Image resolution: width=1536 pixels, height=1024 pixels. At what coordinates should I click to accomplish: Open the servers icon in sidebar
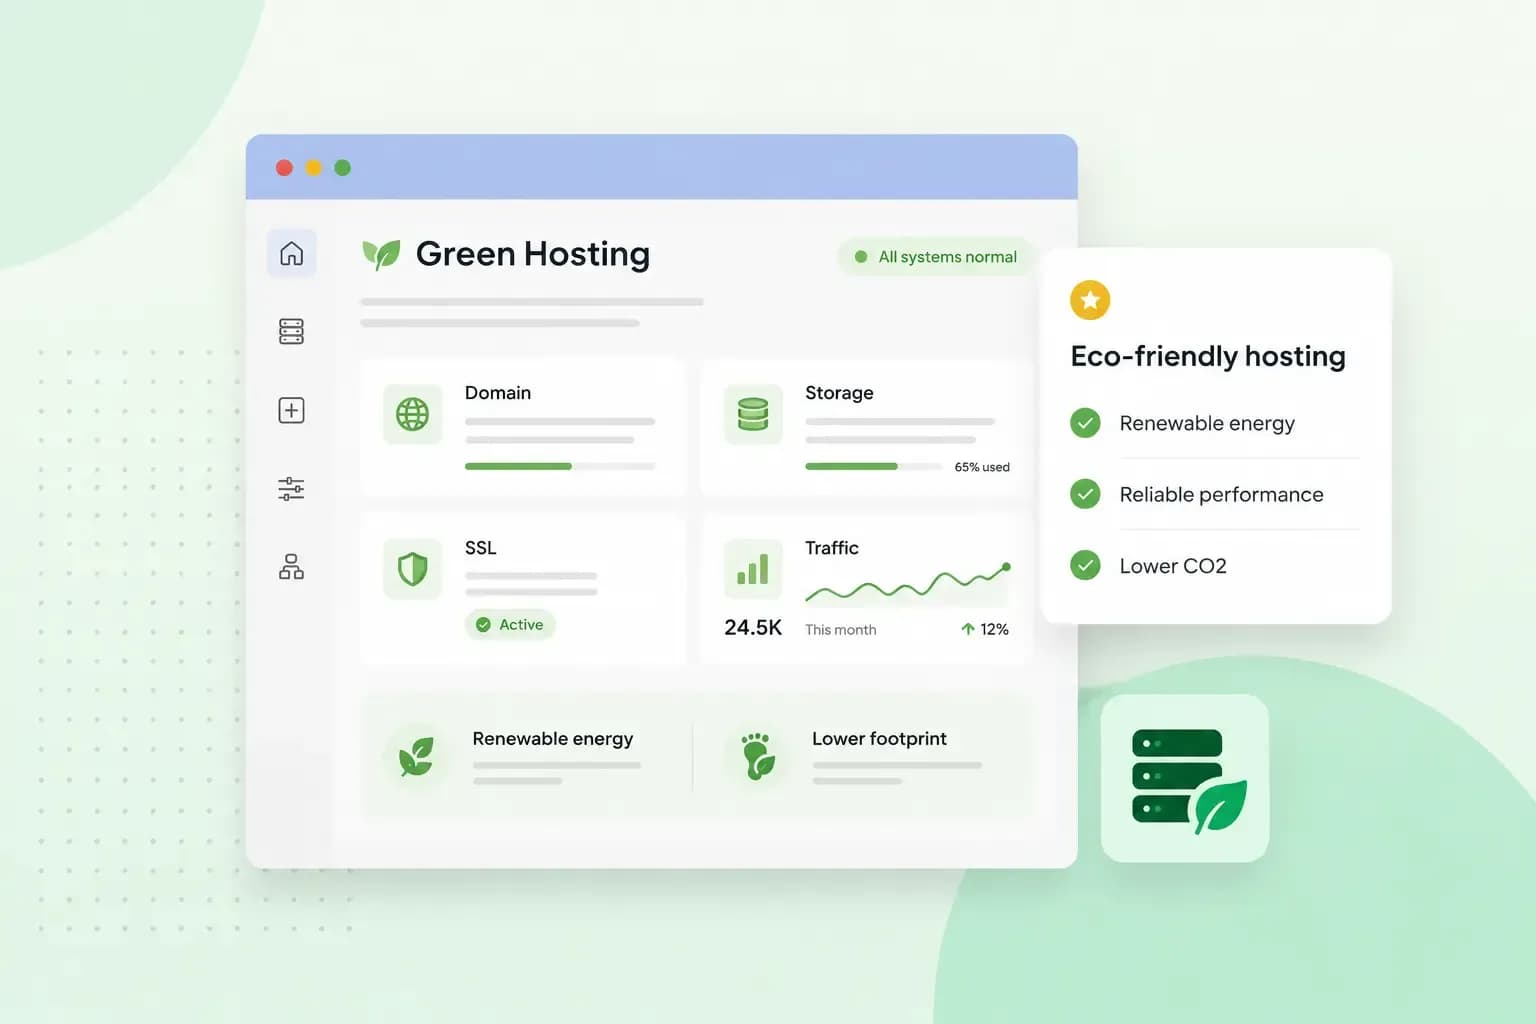[x=291, y=331]
